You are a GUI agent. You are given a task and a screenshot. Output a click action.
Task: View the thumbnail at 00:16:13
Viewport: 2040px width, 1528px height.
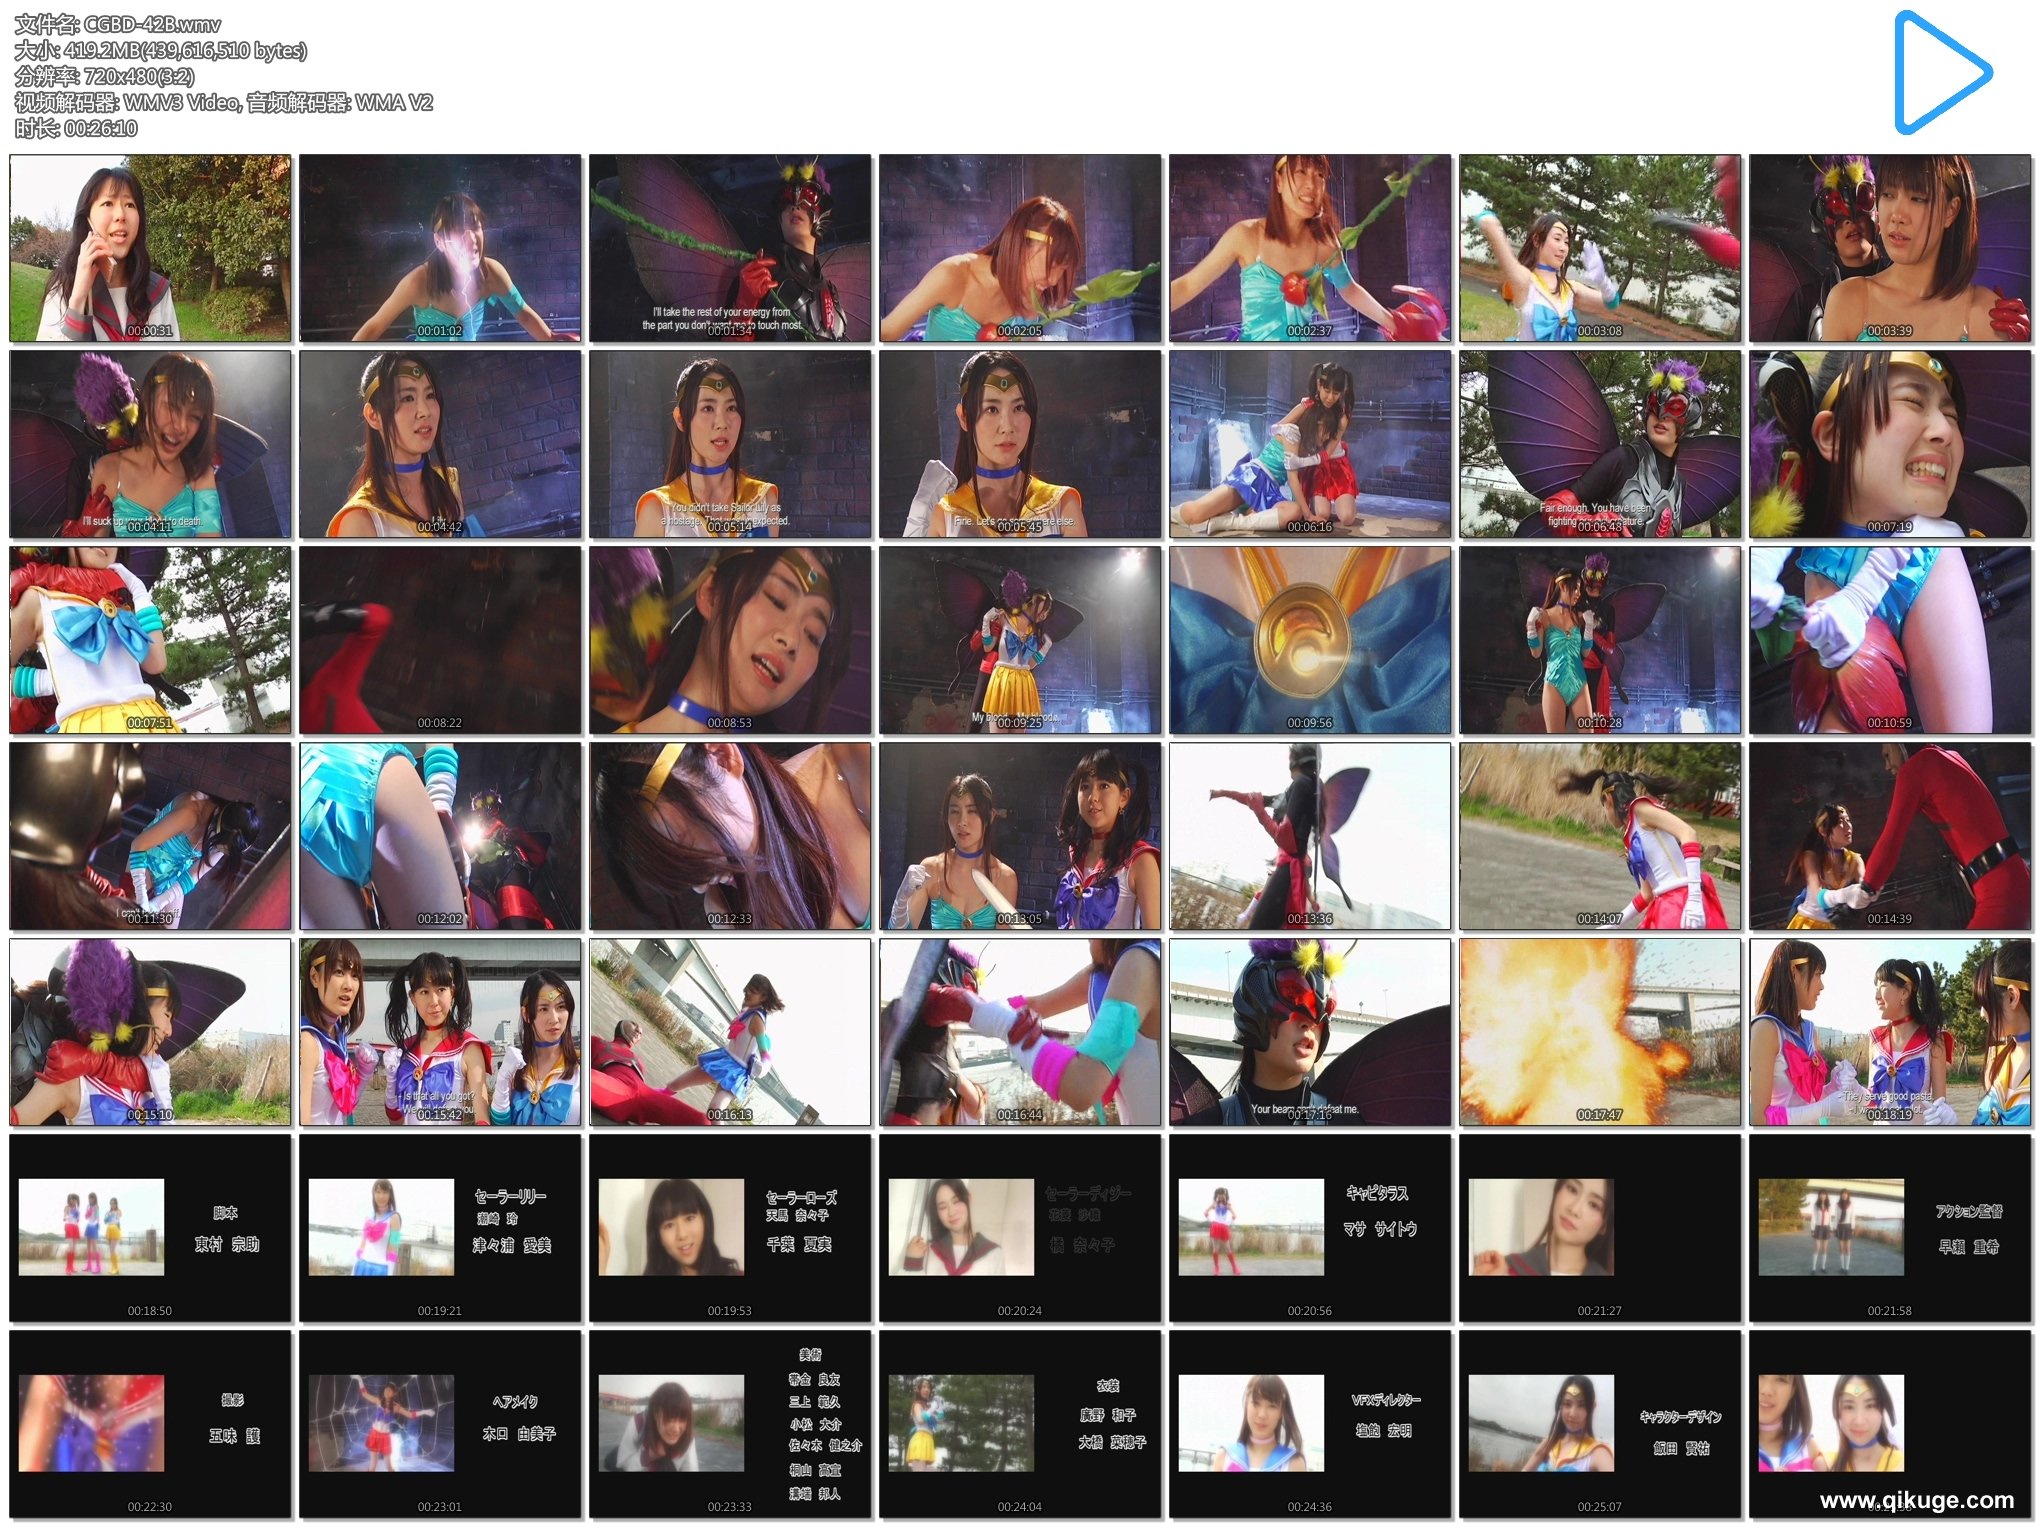[x=730, y=1032]
